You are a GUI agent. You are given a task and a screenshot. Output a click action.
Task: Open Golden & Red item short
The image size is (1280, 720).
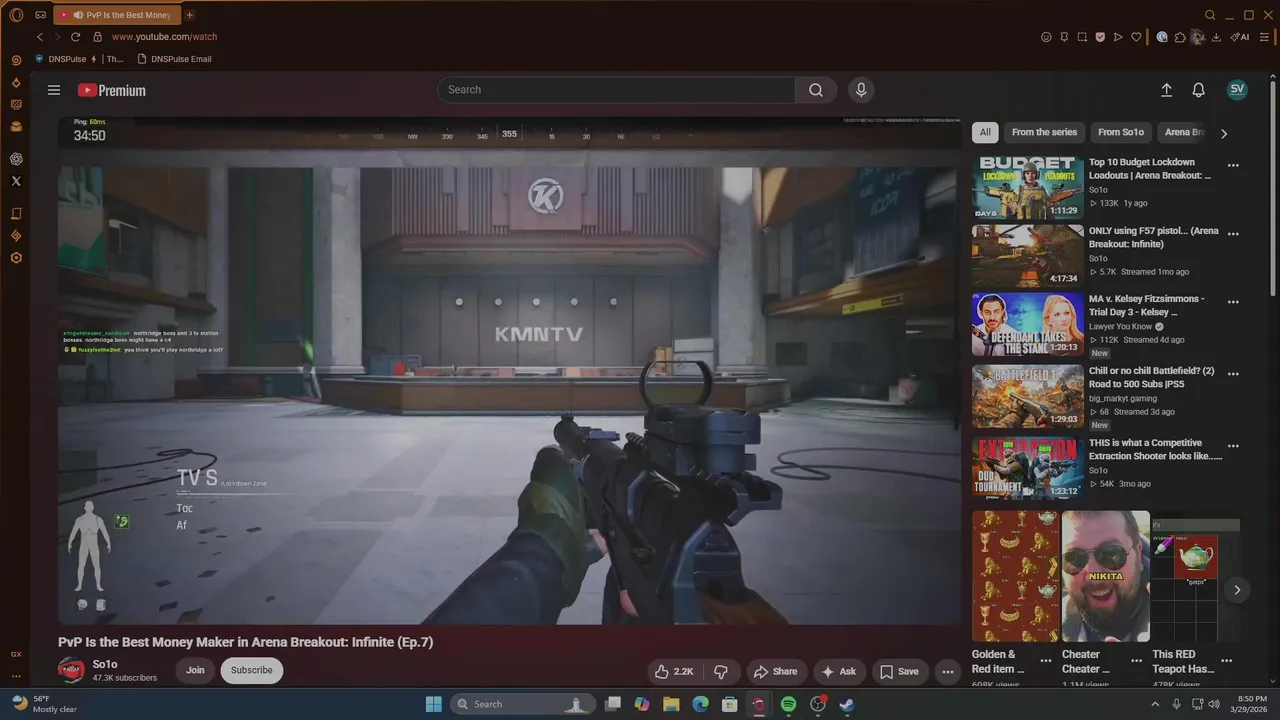(x=1016, y=577)
